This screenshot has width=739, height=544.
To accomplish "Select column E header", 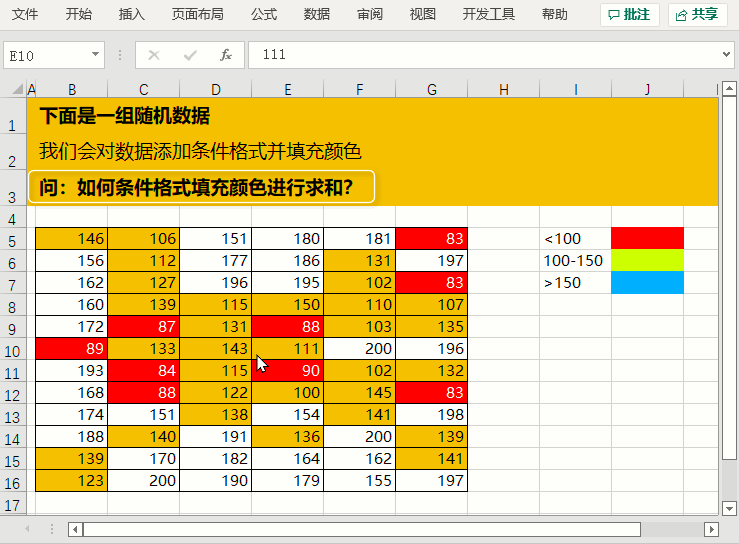I will pos(287,89).
